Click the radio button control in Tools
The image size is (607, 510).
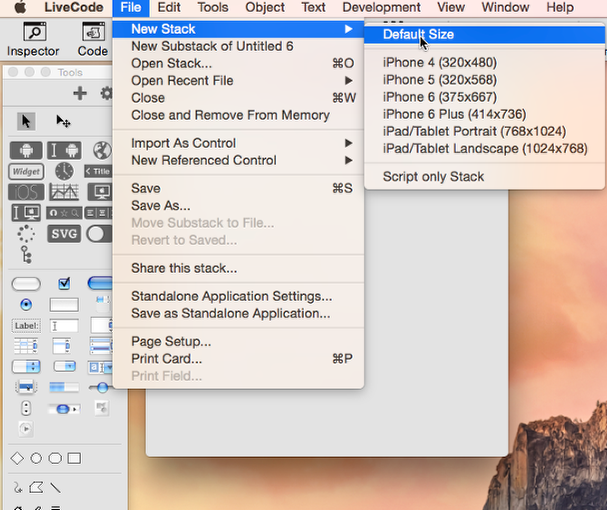point(26,305)
